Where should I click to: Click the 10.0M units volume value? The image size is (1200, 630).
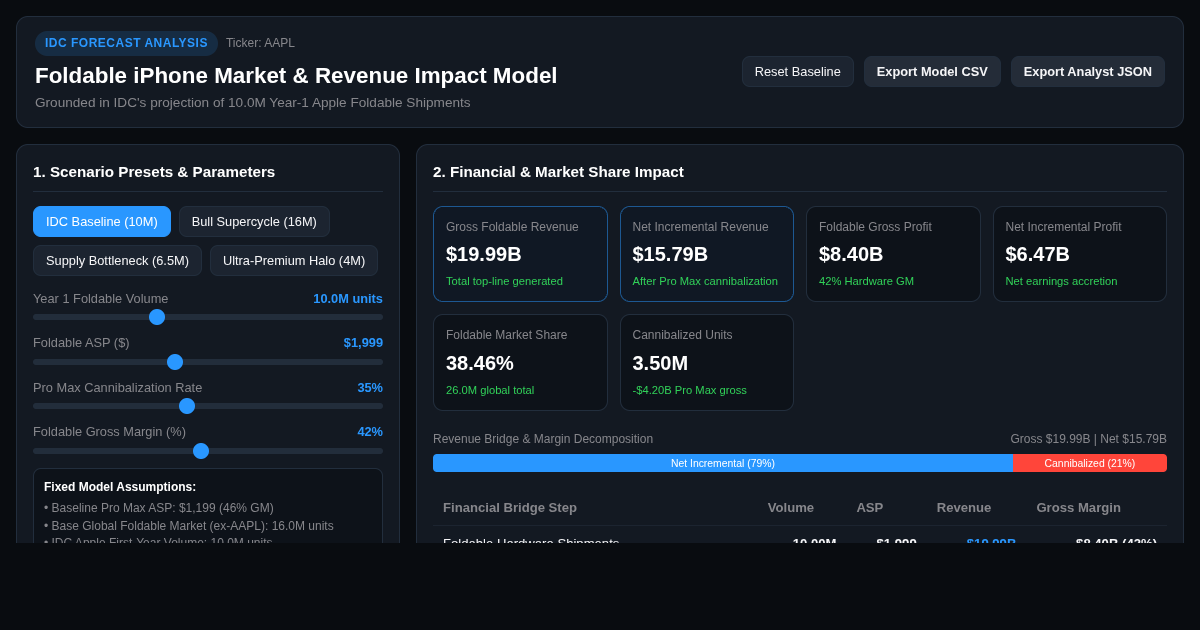(x=348, y=298)
